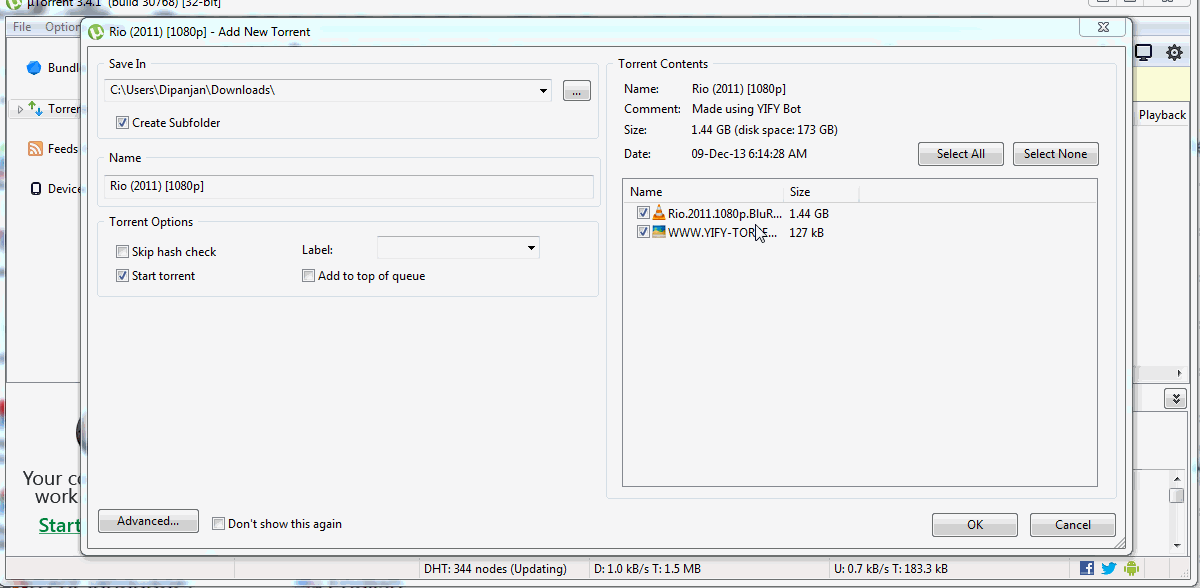Click the Size column header in the file list
Viewport: 1200px width, 588px height.
[x=821, y=192]
